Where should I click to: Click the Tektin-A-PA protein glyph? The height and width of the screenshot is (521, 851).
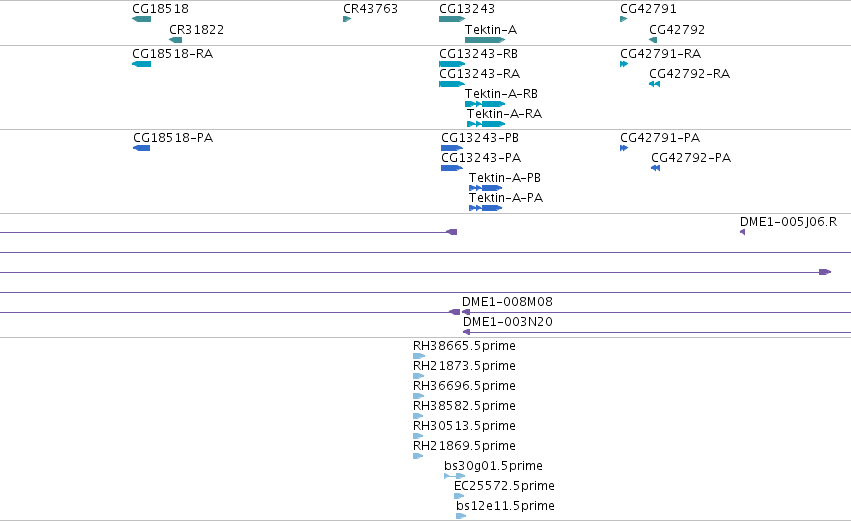[486, 208]
